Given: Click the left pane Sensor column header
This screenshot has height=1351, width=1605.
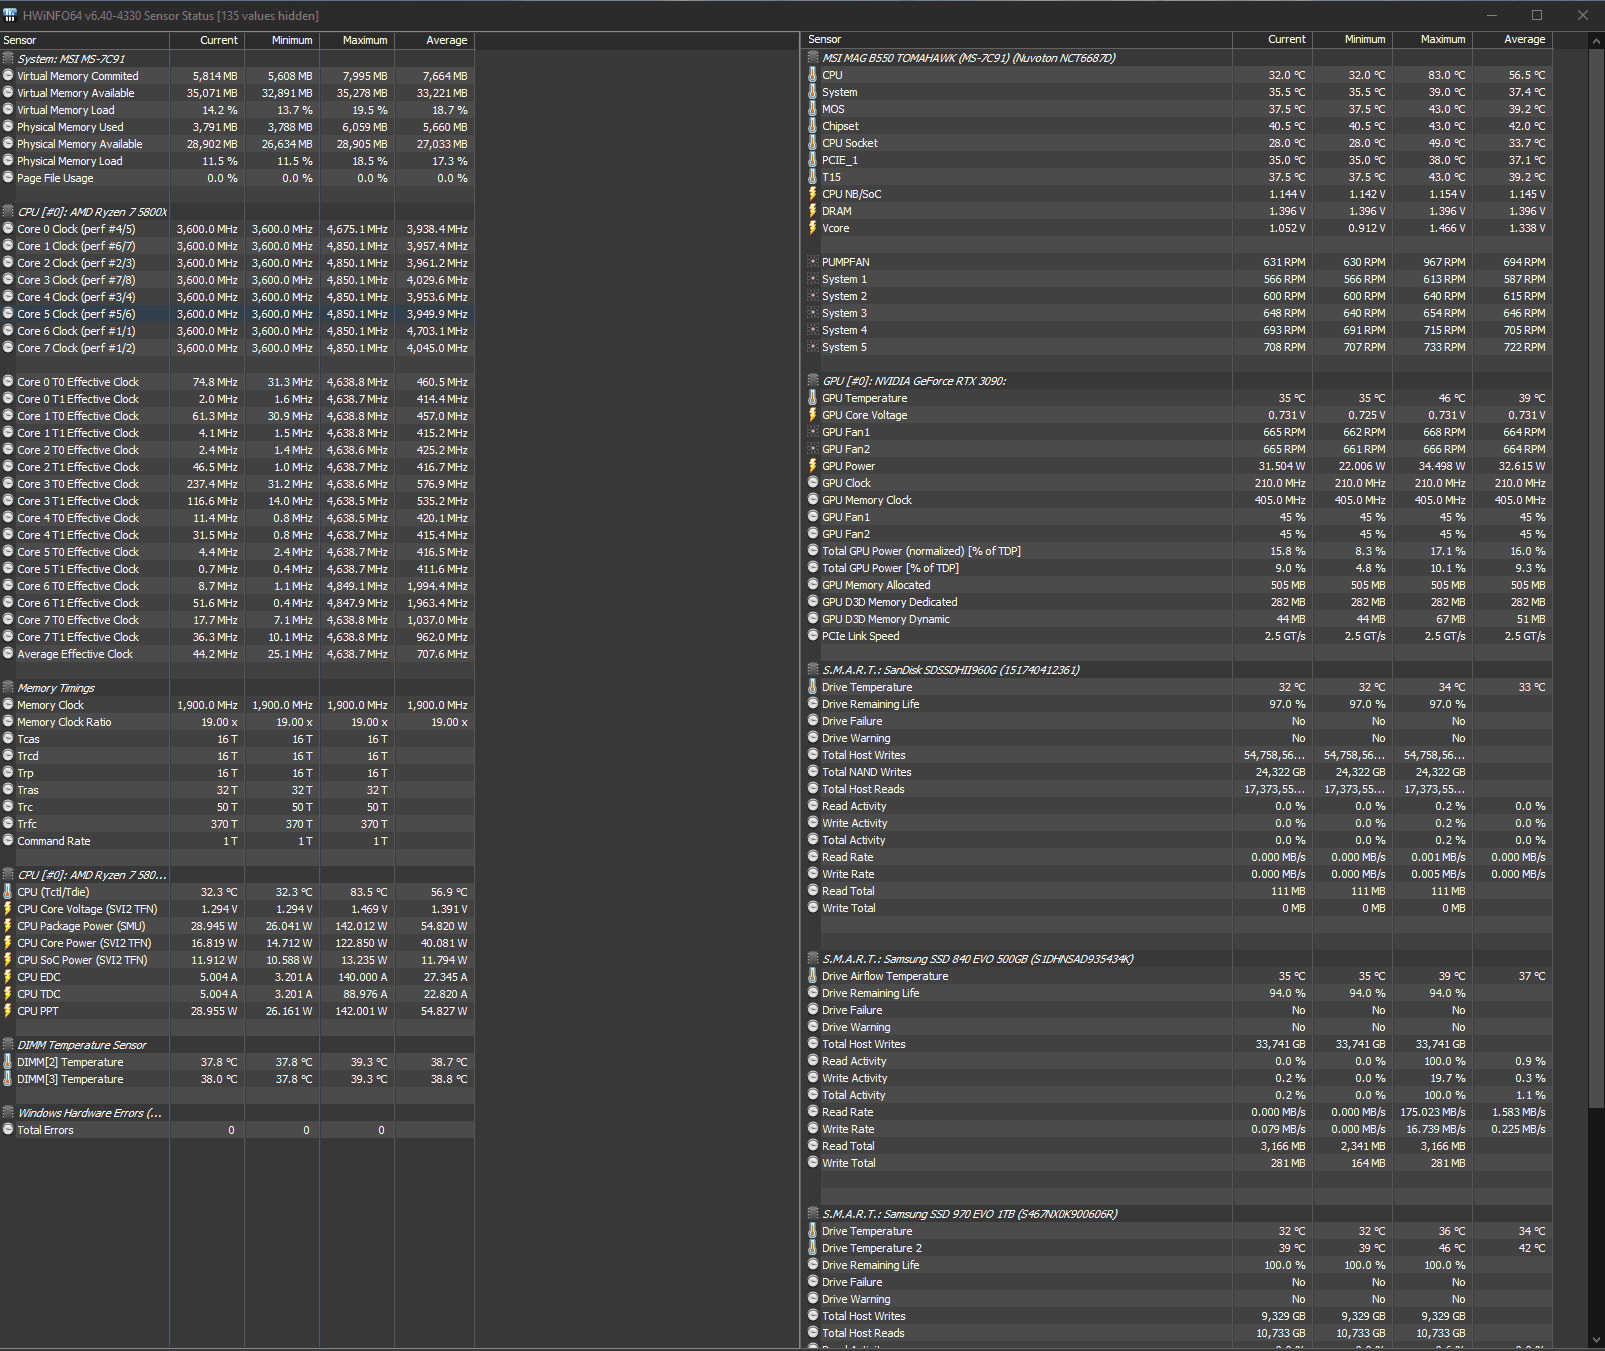Looking at the screenshot, I should click(x=85, y=40).
